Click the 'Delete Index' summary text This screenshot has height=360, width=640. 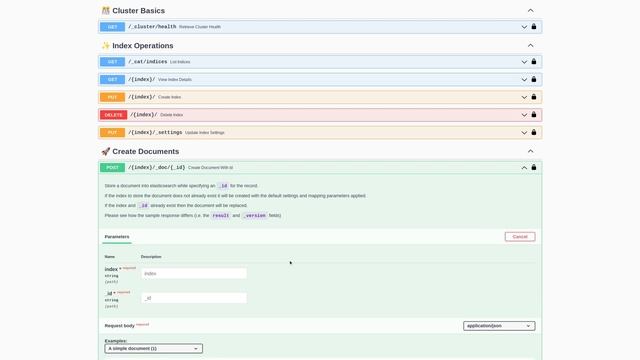click(x=171, y=115)
